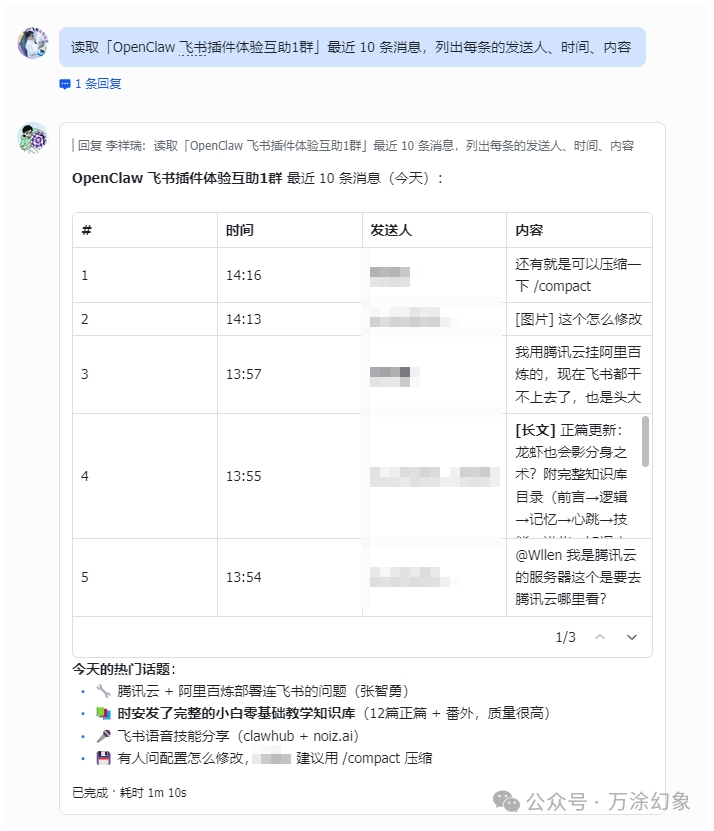Screen dimensions: 714x831
Task: Click the '已完成 · 耗时 1m 10s' status text
Action: click(129, 793)
